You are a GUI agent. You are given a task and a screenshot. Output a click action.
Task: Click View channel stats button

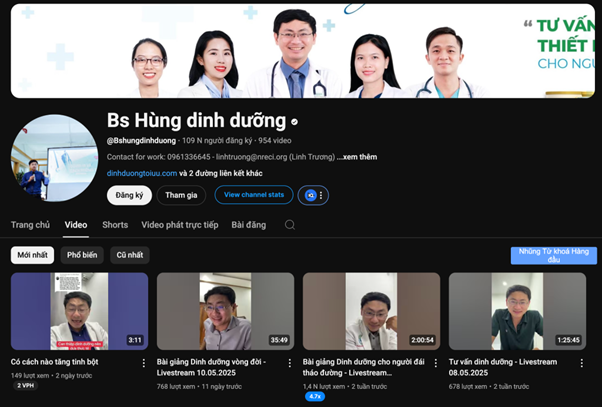(254, 195)
